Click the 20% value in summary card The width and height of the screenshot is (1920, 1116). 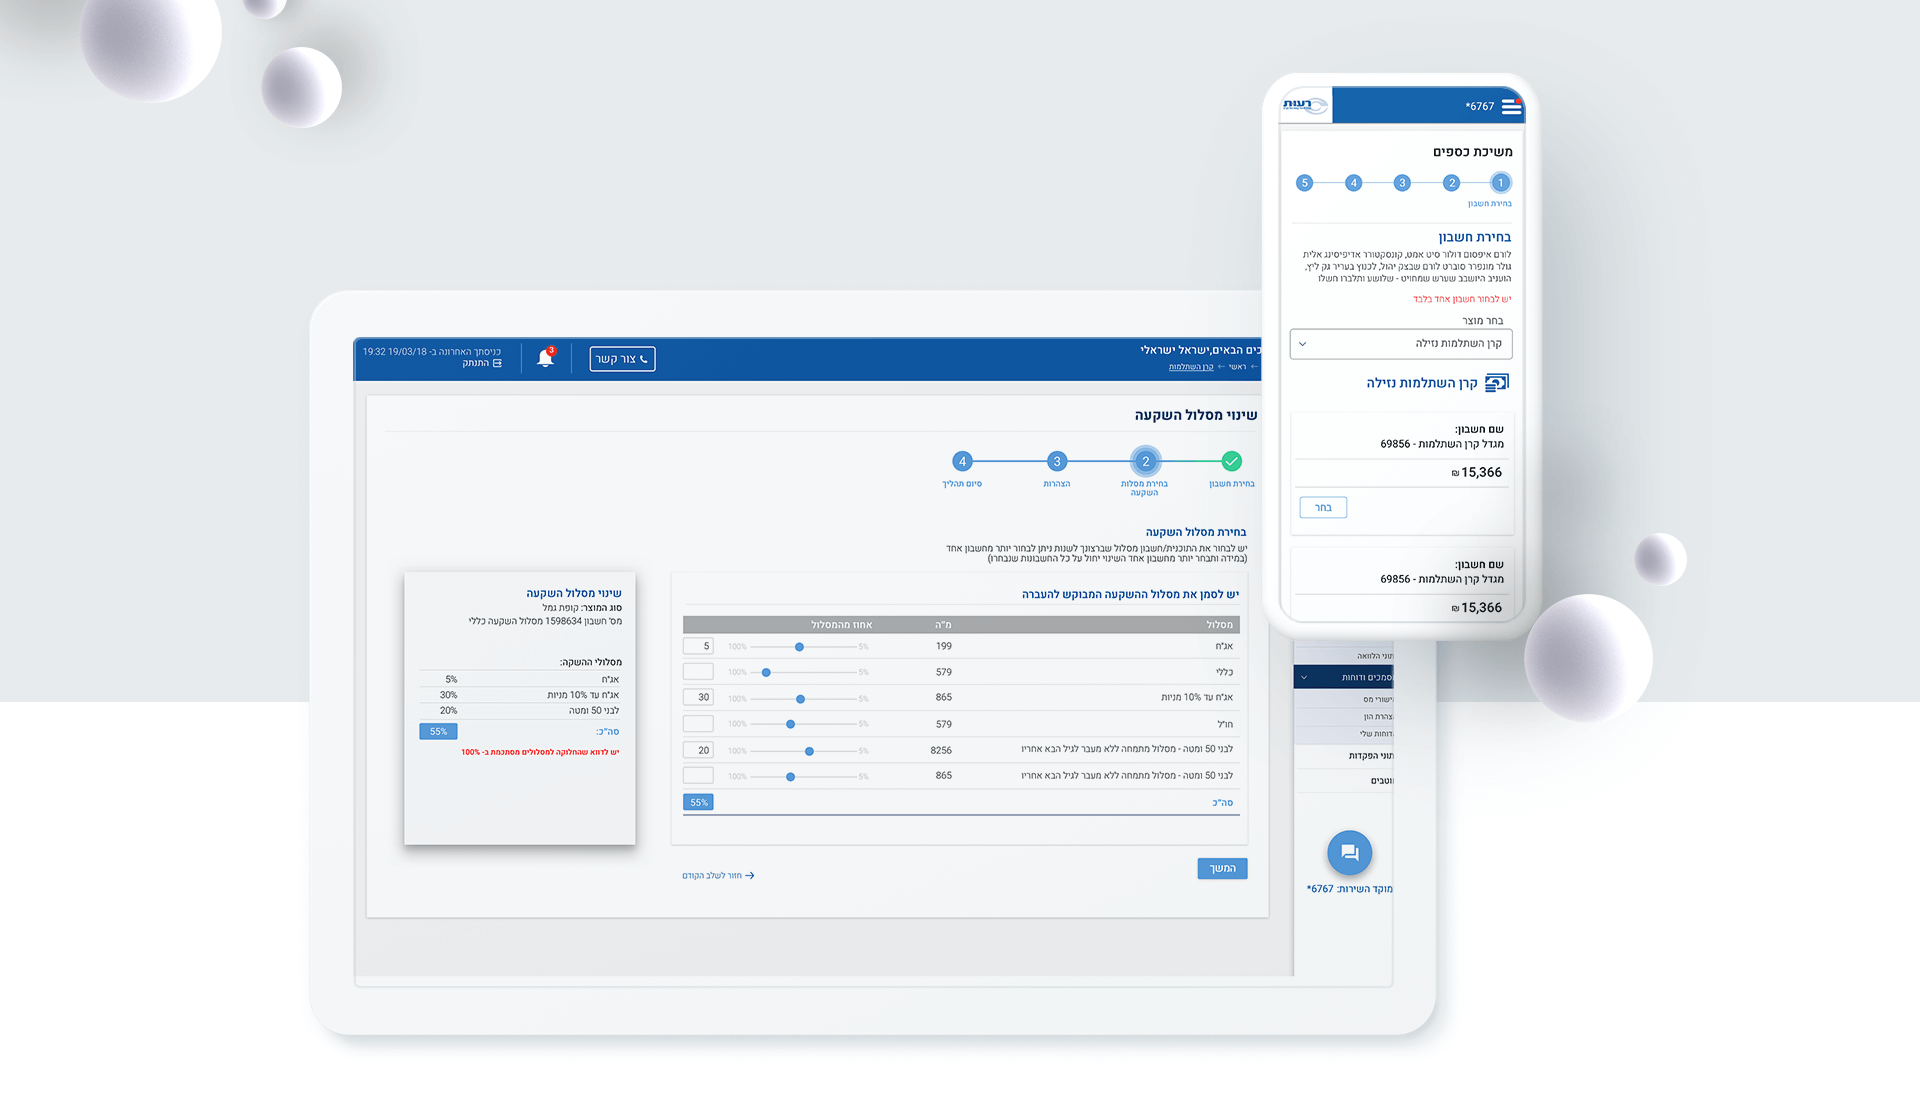pyautogui.click(x=448, y=711)
